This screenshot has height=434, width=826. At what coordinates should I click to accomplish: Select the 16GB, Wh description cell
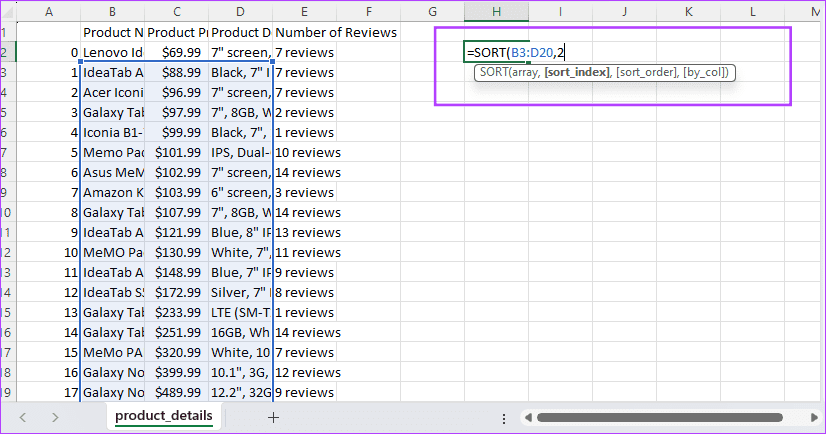241,332
